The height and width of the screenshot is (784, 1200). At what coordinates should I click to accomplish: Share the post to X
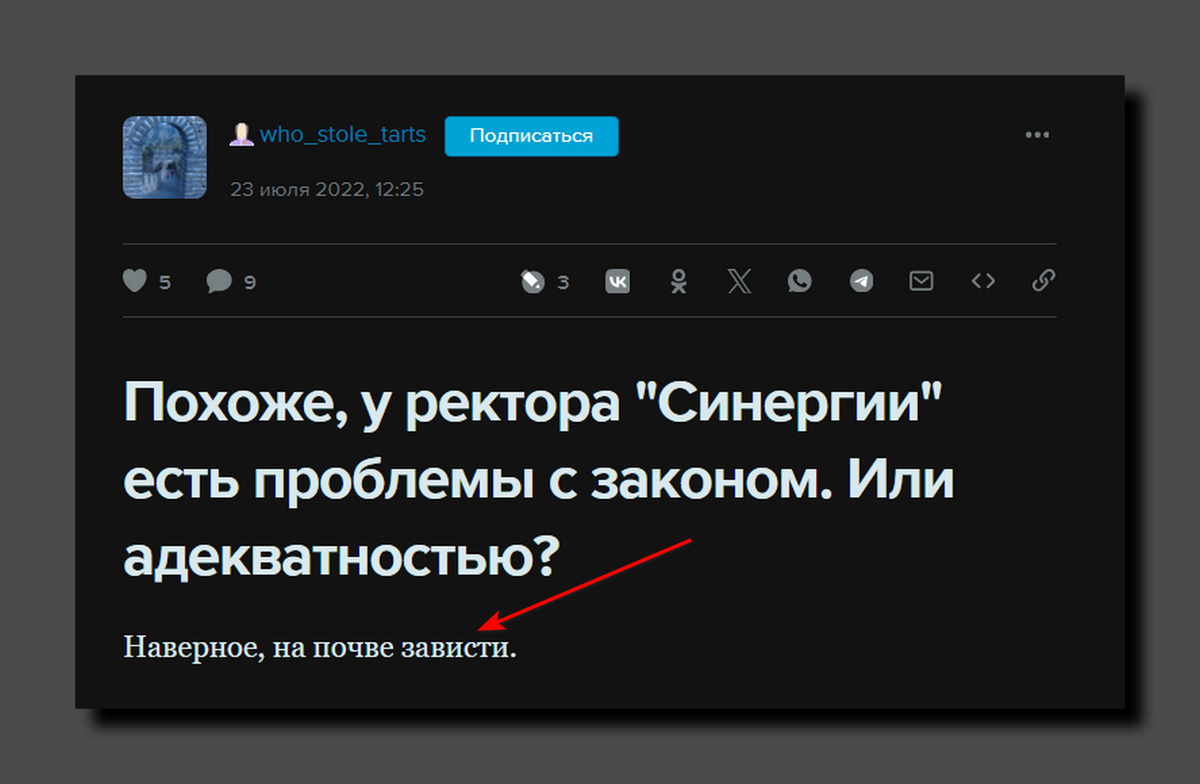tap(740, 281)
